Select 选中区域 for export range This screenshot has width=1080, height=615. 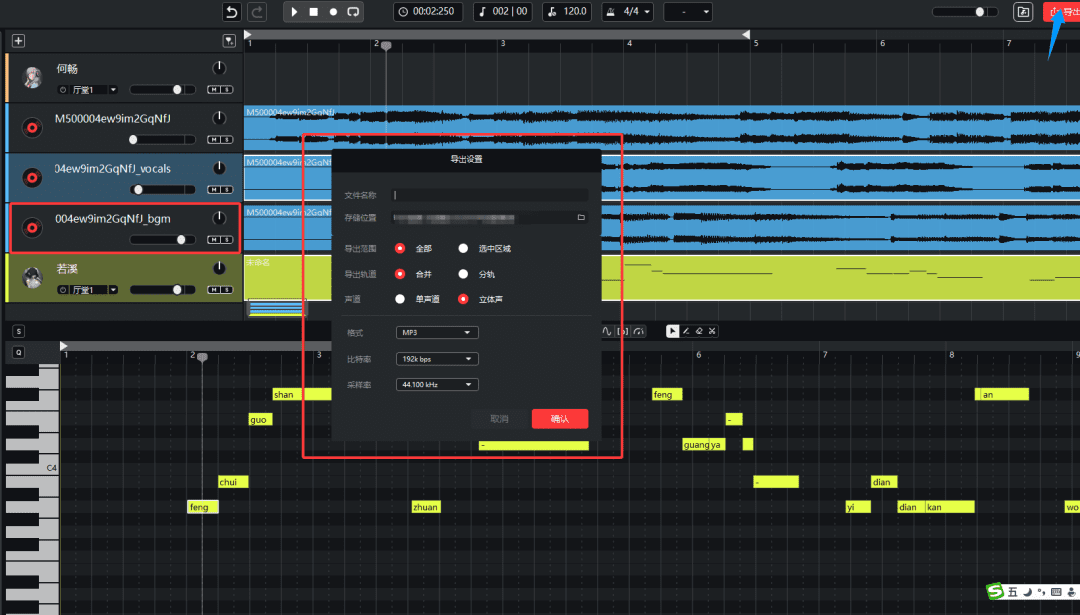tap(463, 249)
